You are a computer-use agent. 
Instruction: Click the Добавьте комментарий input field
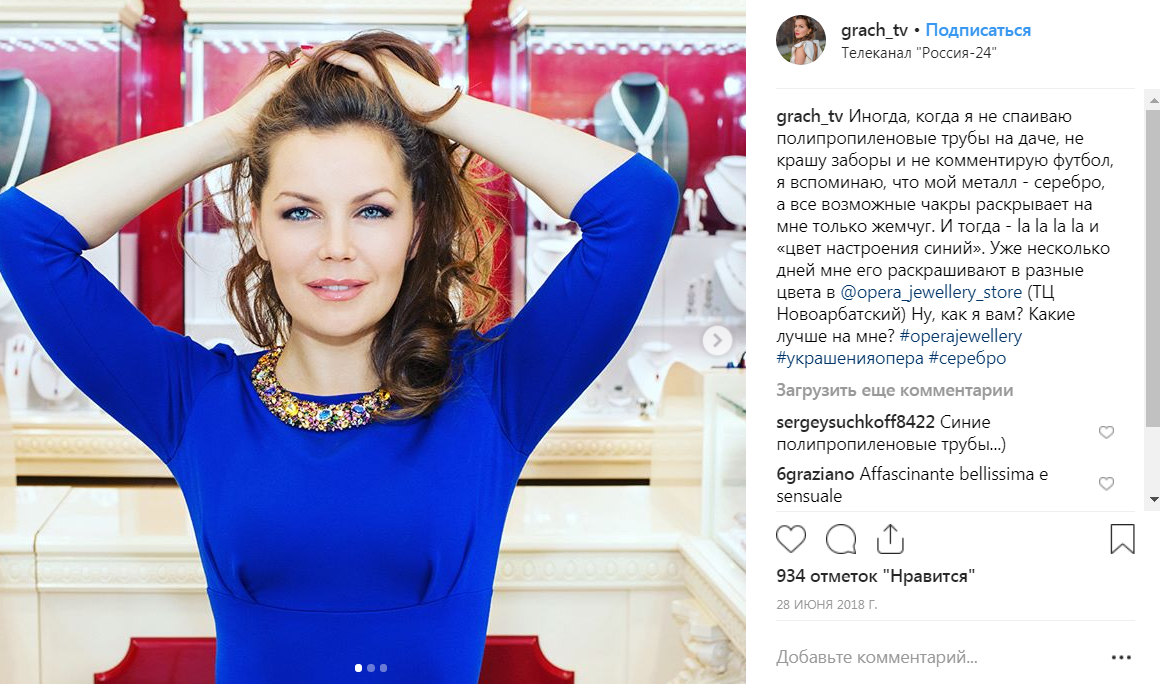pyautogui.click(x=936, y=657)
